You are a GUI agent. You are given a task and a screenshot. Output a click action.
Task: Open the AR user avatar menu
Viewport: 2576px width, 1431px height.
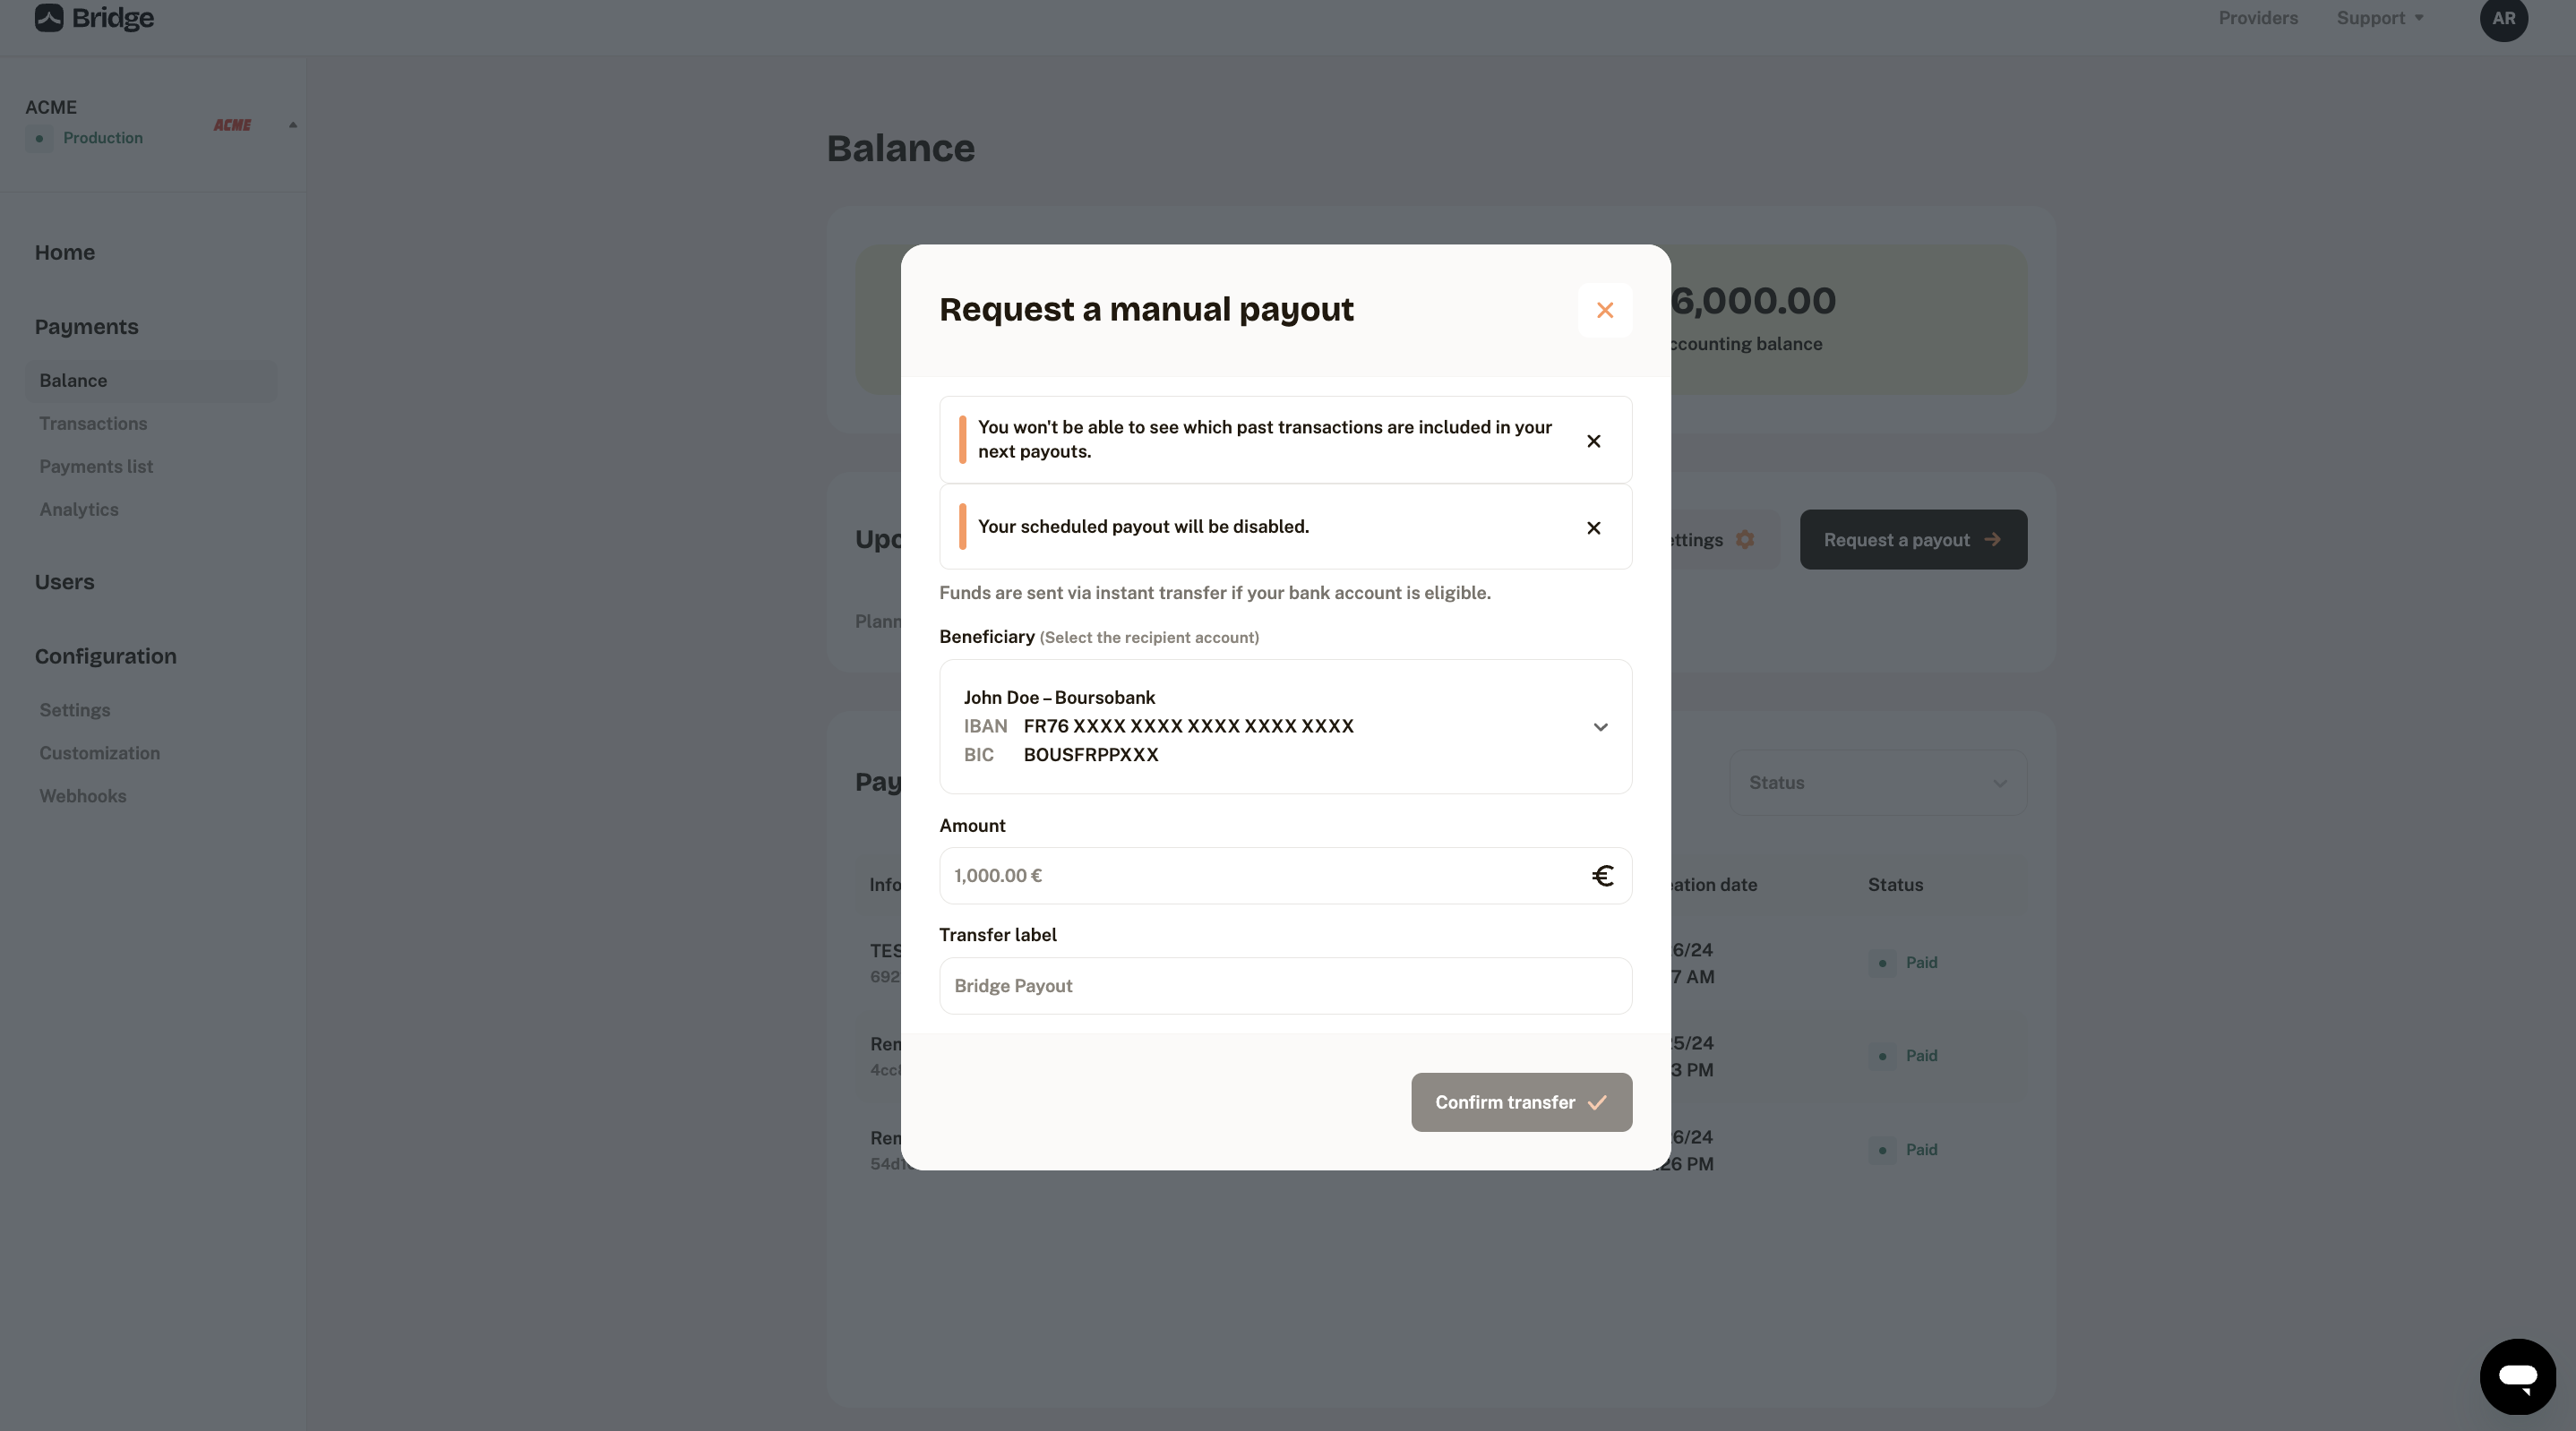(2504, 18)
